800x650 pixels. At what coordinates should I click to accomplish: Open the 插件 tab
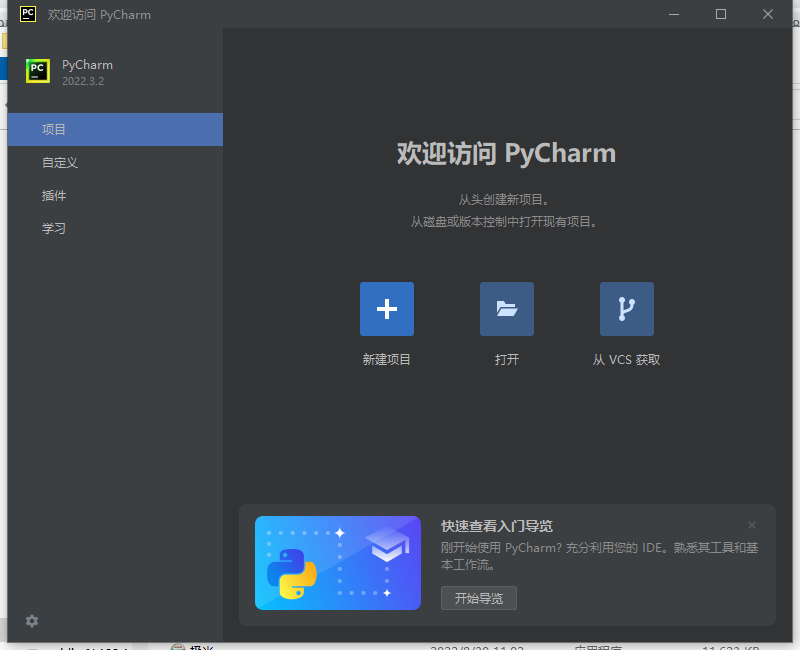[x=115, y=195]
